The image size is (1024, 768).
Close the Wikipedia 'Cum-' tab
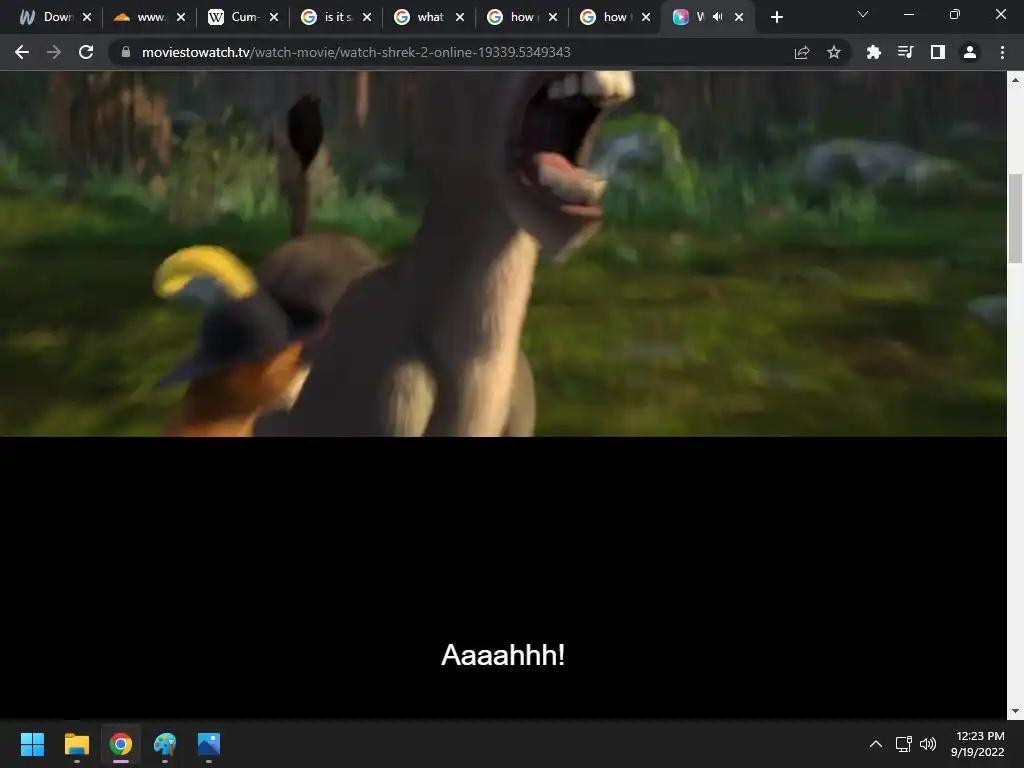coord(274,17)
